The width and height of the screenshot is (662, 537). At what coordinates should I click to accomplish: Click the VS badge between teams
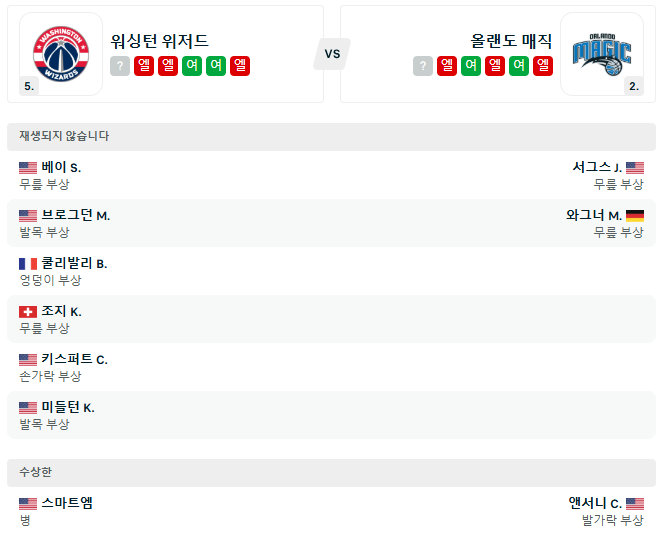(x=332, y=54)
